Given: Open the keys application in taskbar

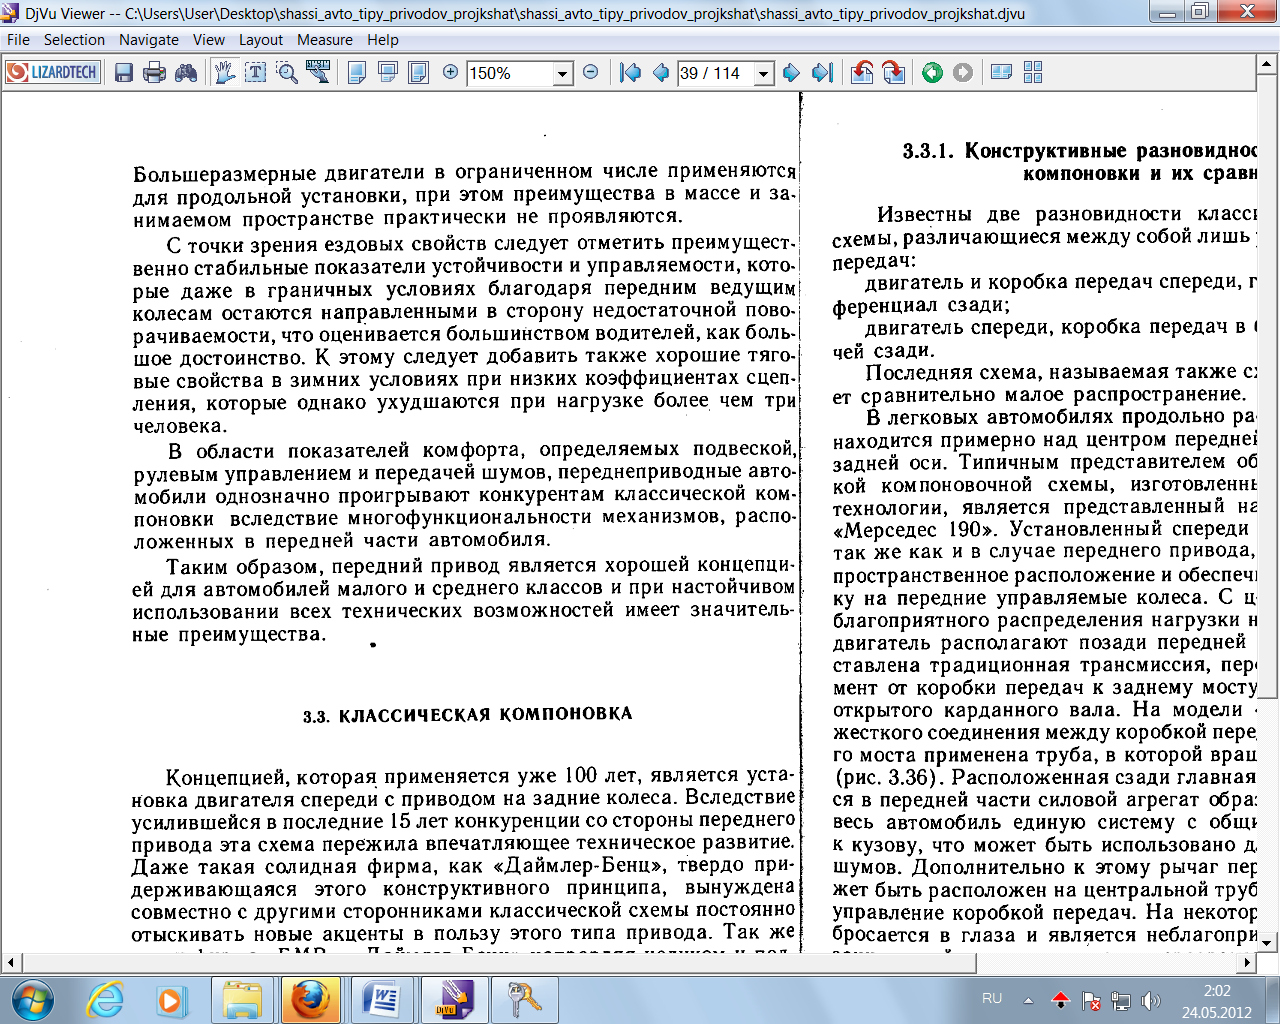Looking at the screenshot, I should pos(524,999).
